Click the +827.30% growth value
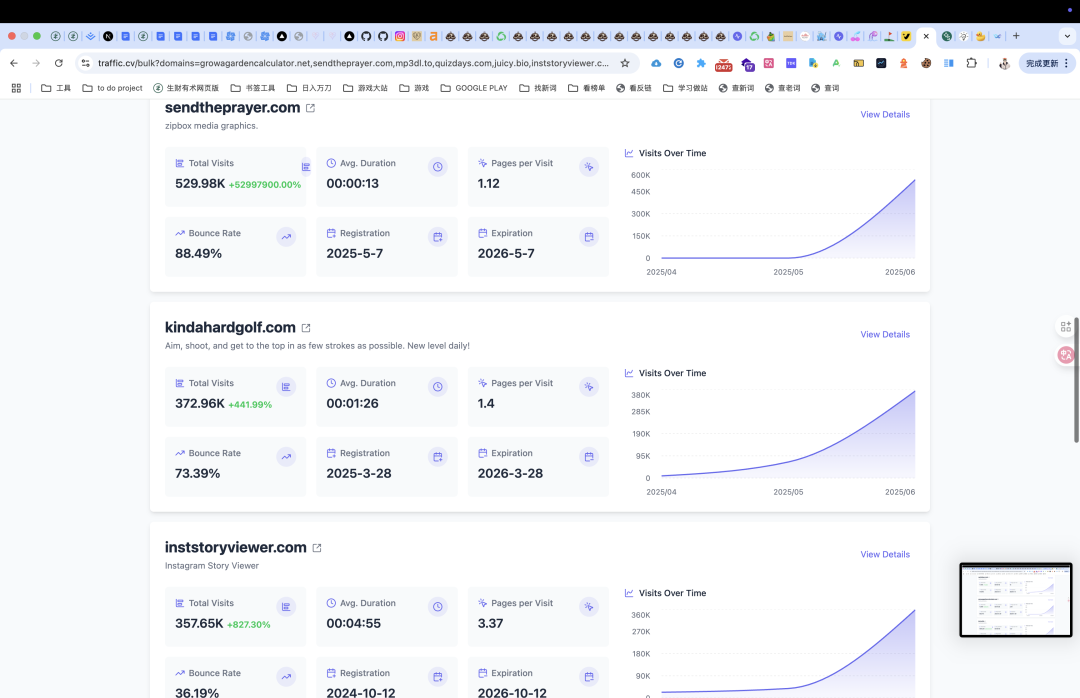The width and height of the screenshot is (1080, 698). pyautogui.click(x=249, y=624)
